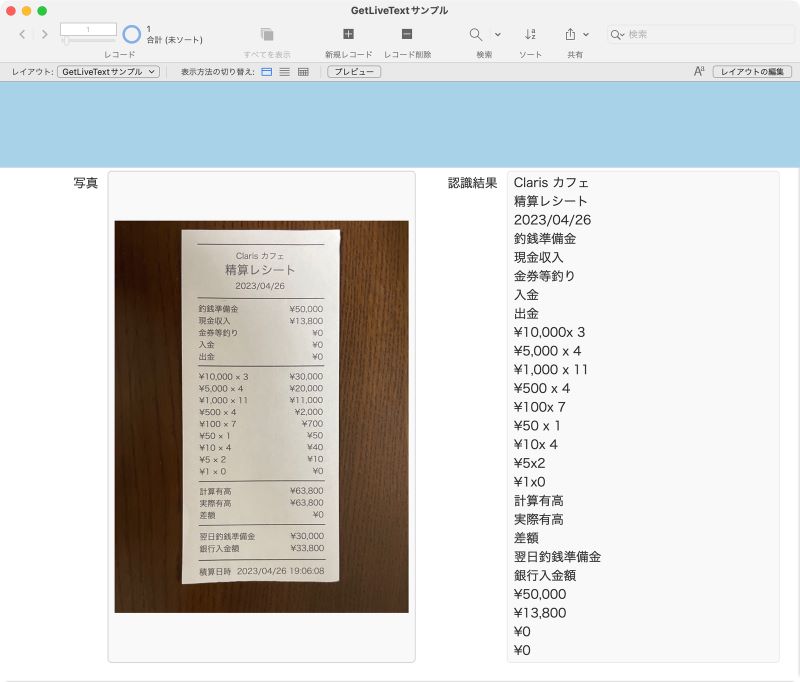Click the '¥13,800' result line

pyautogui.click(x=540, y=613)
